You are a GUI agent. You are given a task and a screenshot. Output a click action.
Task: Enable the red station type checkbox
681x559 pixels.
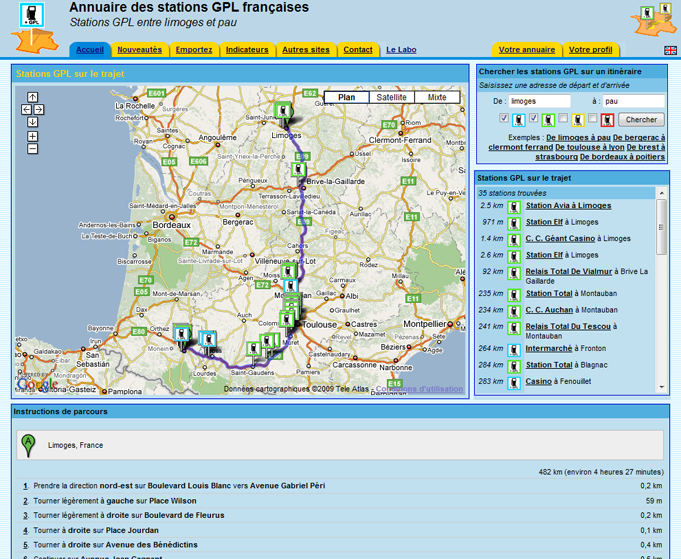[x=593, y=118]
